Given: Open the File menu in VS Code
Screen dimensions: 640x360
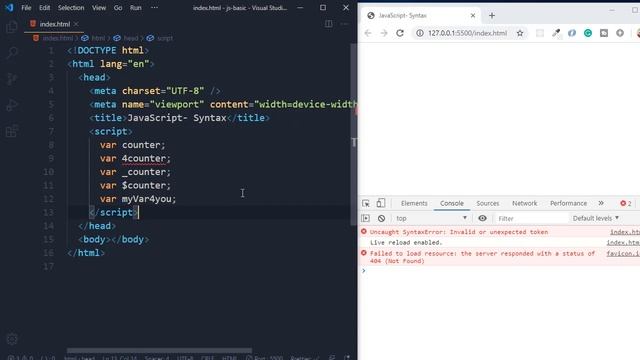Looking at the screenshot, I should [26, 8].
